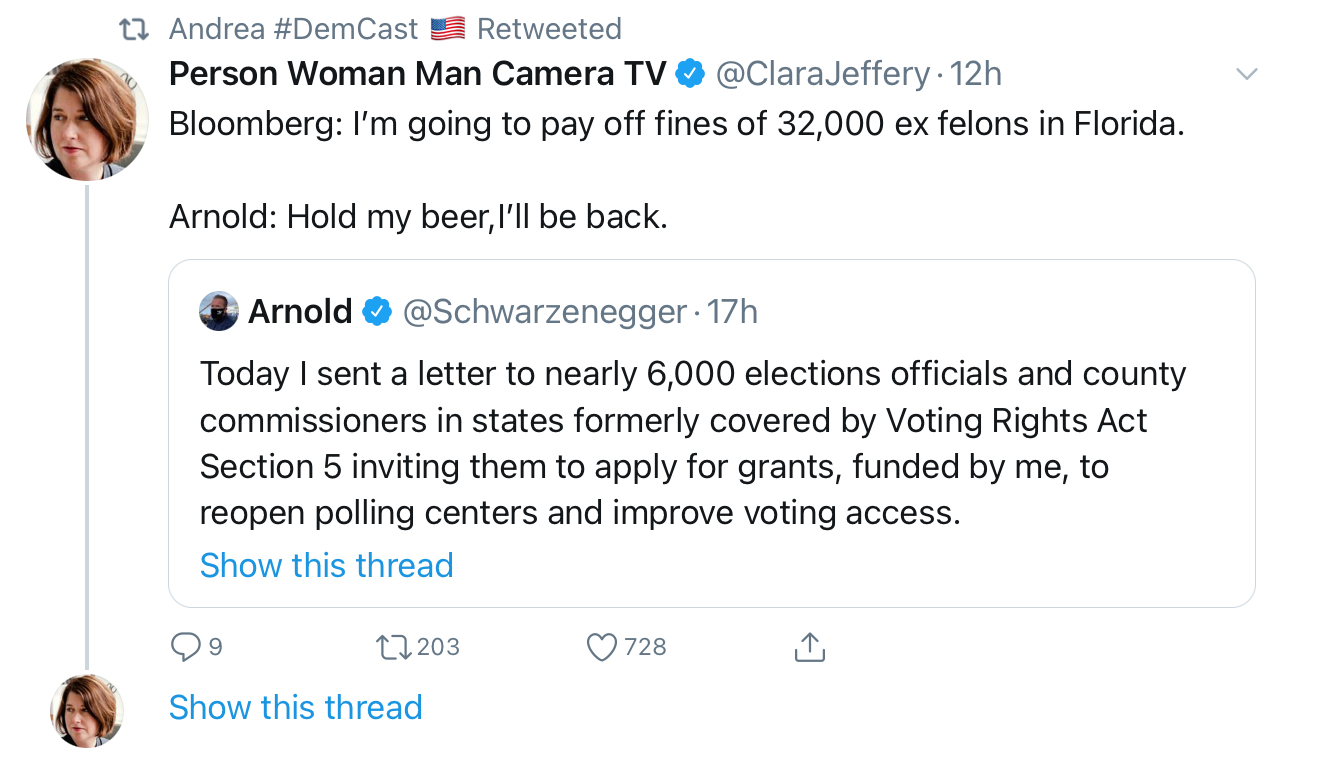Click the blue verified badge beside Person Woman Man Camera TV
Screen dimensions: 1337x763
(x=690, y=74)
